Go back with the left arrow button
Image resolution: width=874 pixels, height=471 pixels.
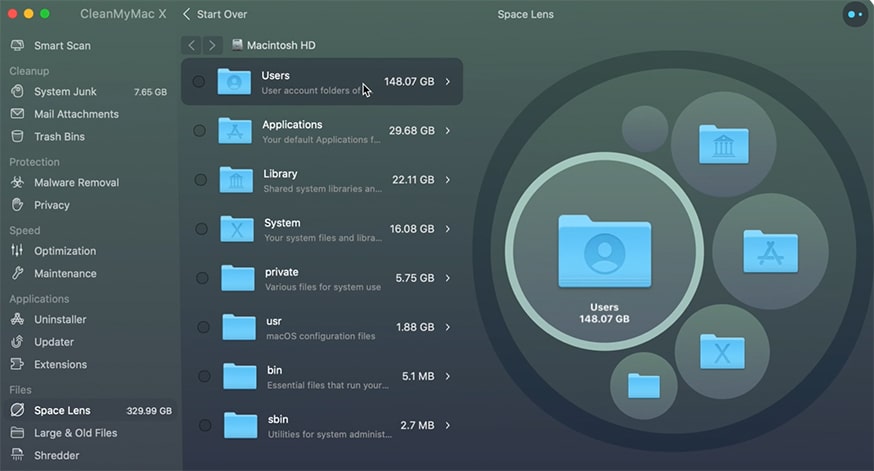191,45
